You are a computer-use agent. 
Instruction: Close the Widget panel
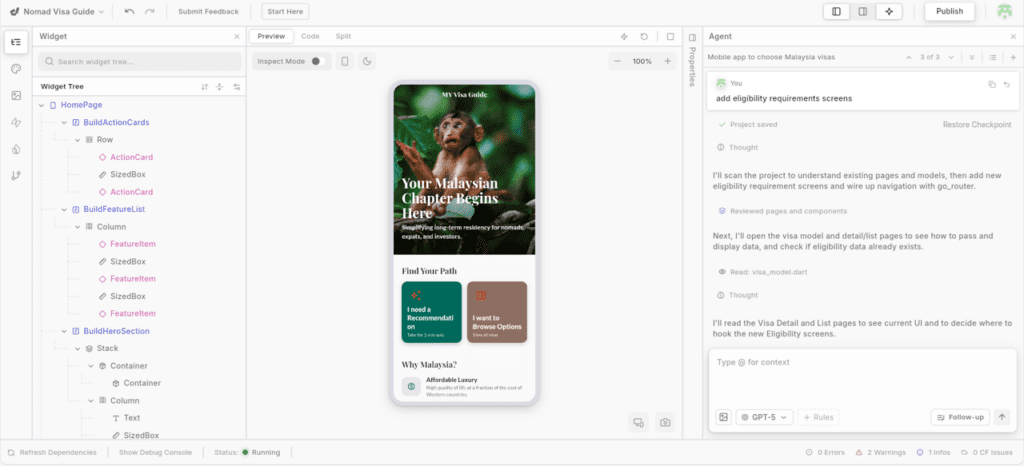(236, 37)
